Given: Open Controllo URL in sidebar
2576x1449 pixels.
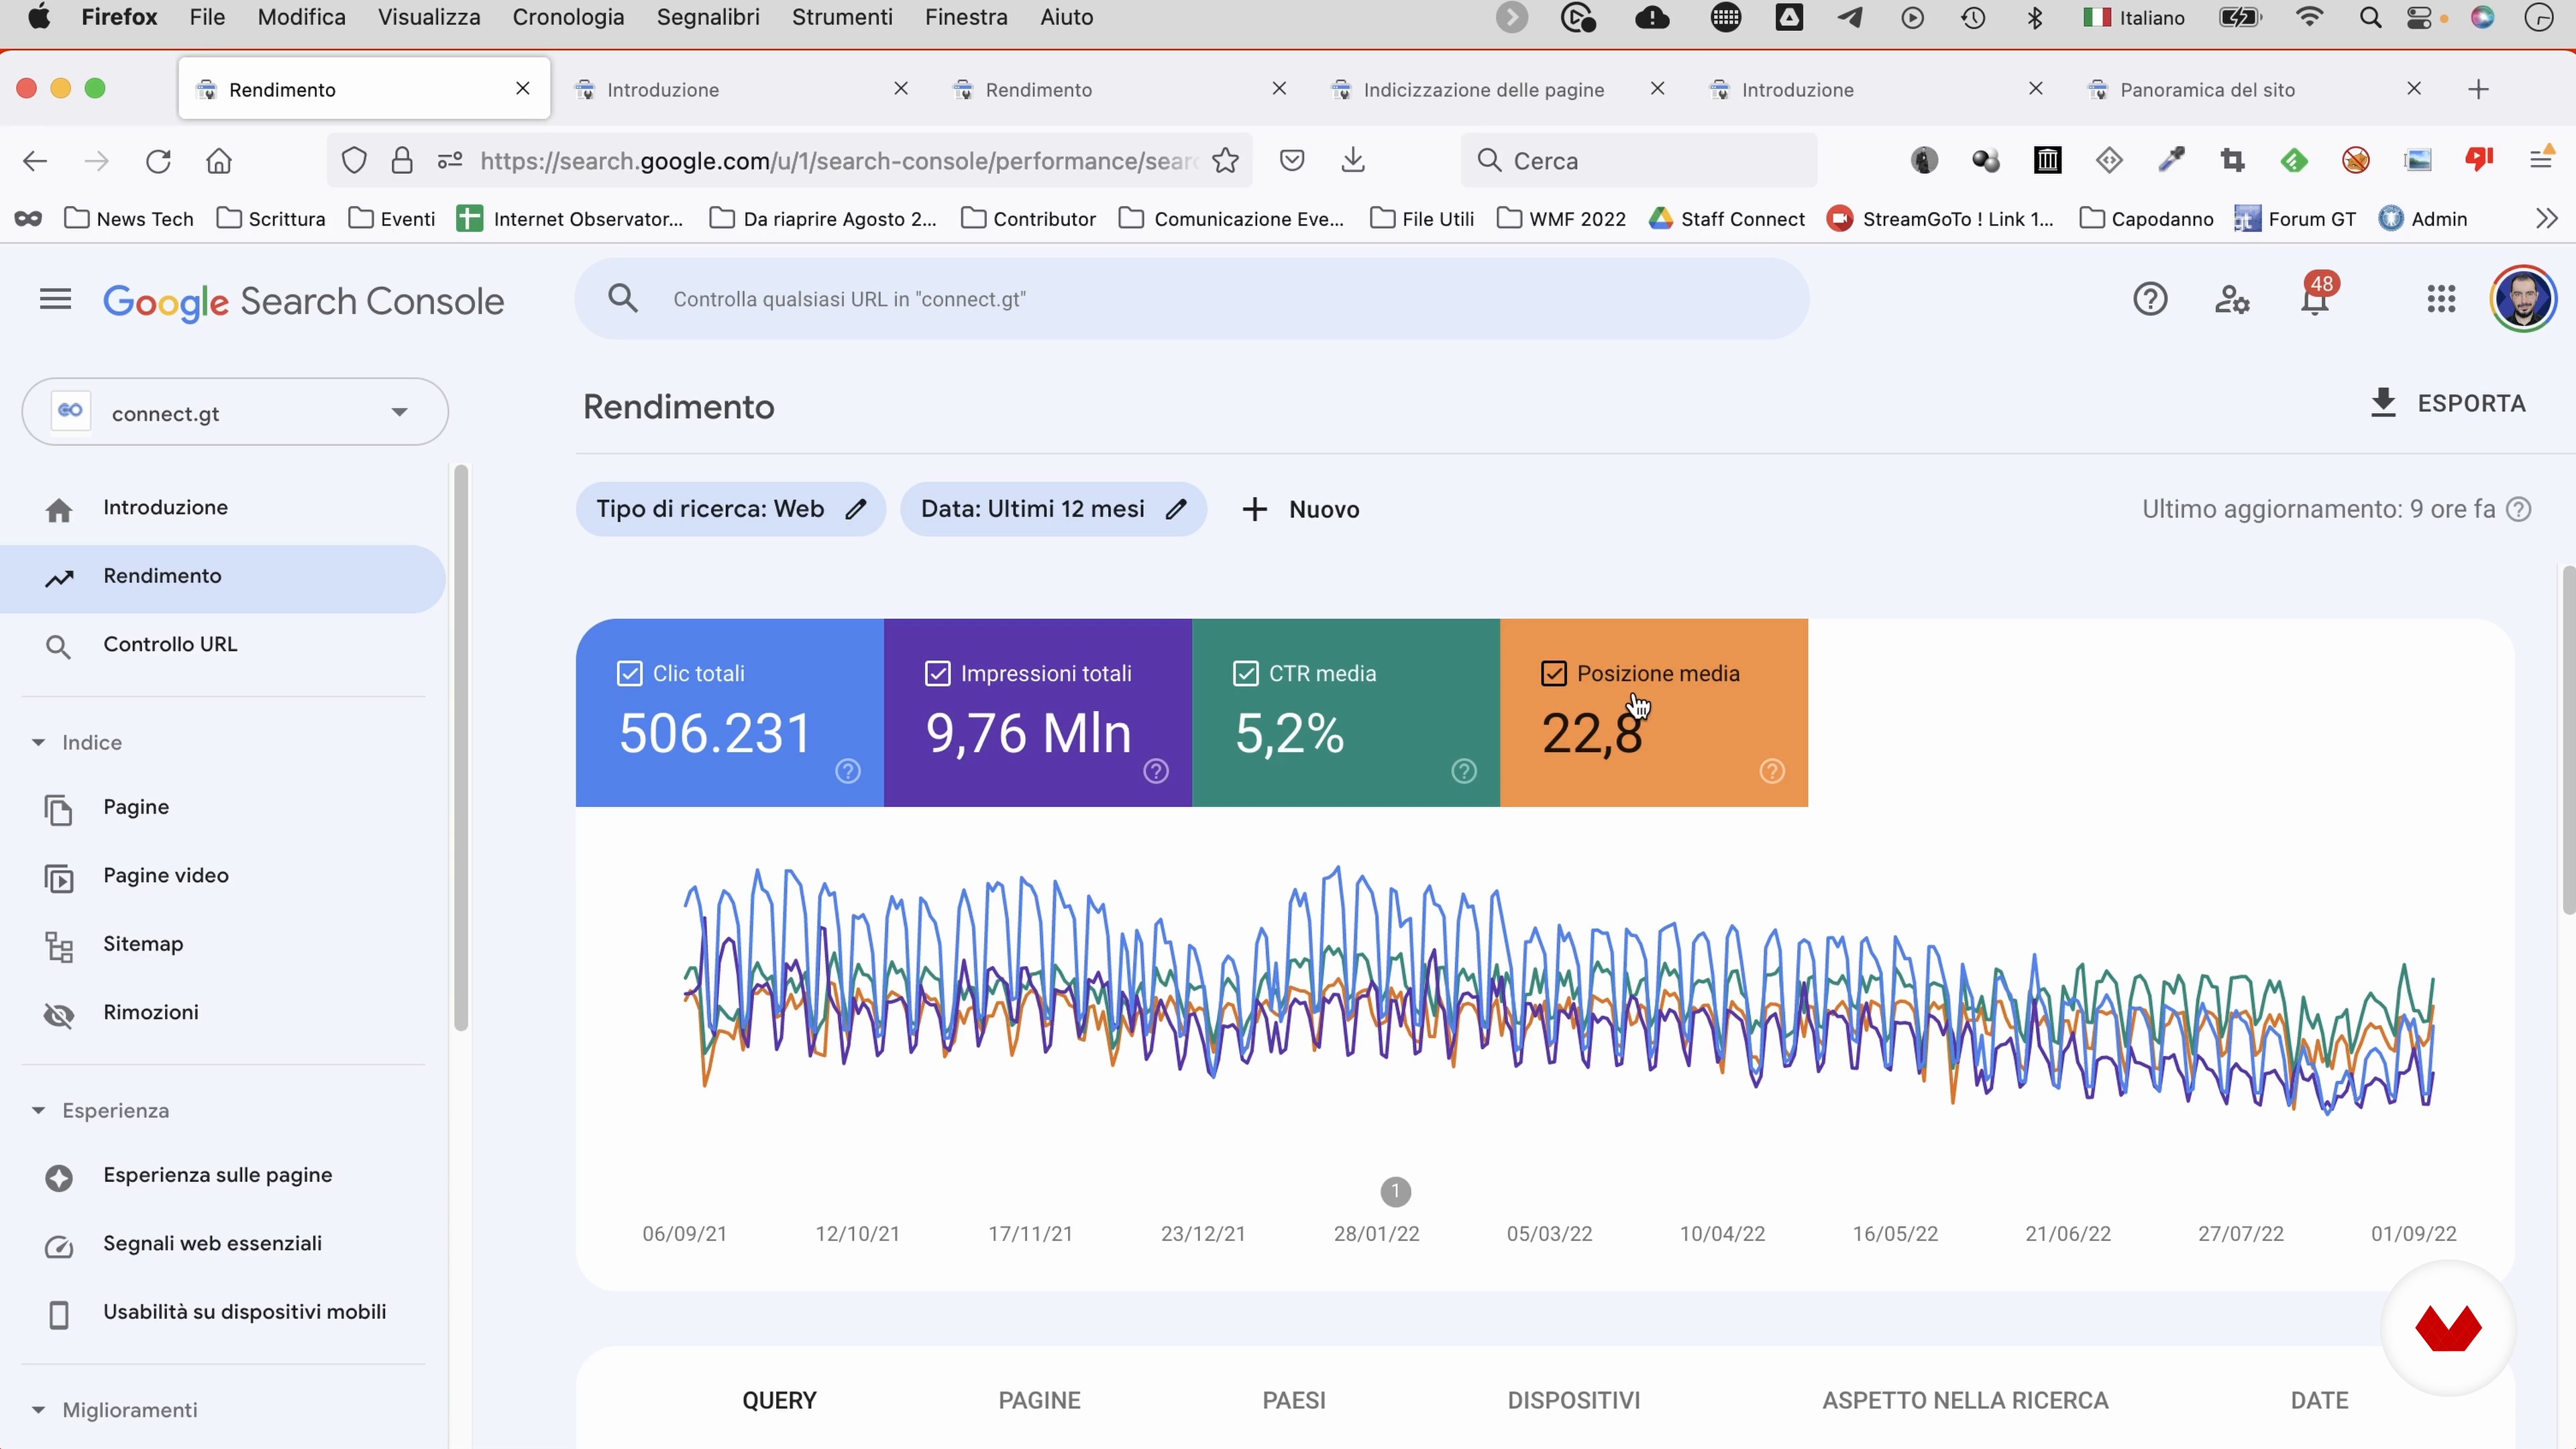Looking at the screenshot, I should tap(222, 645).
